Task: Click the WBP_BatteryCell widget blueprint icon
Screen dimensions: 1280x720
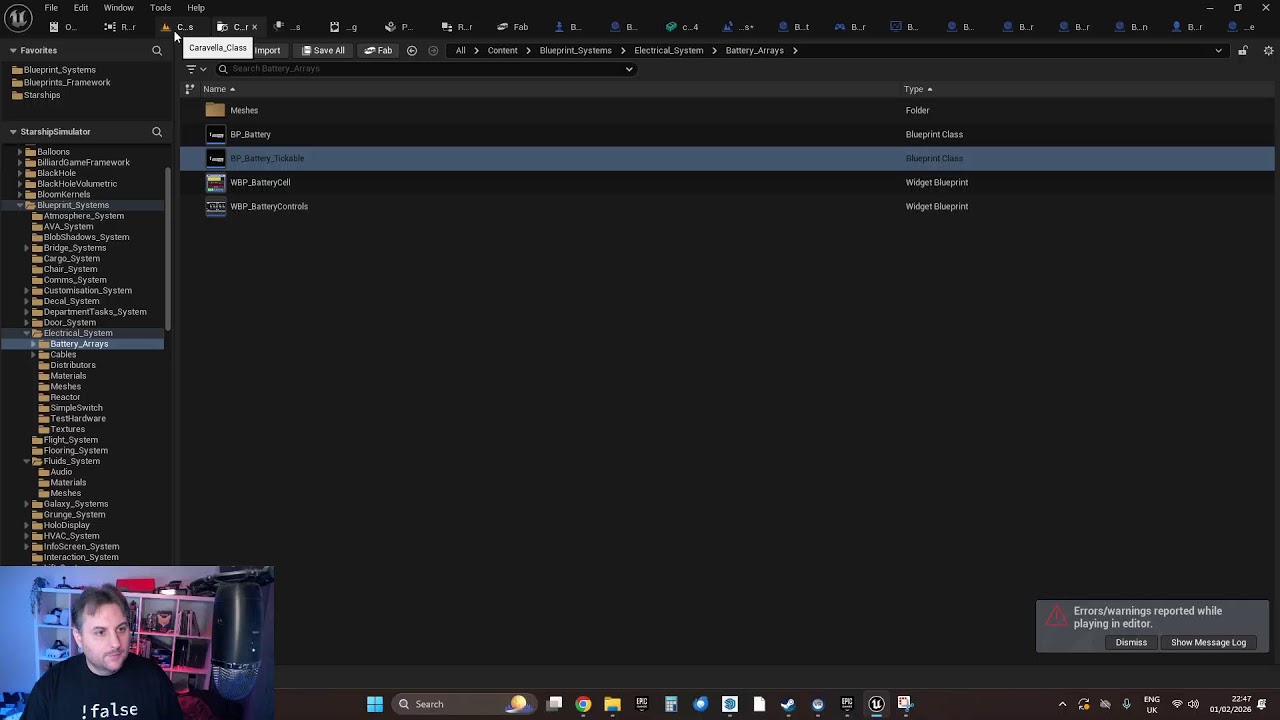Action: [x=216, y=182]
